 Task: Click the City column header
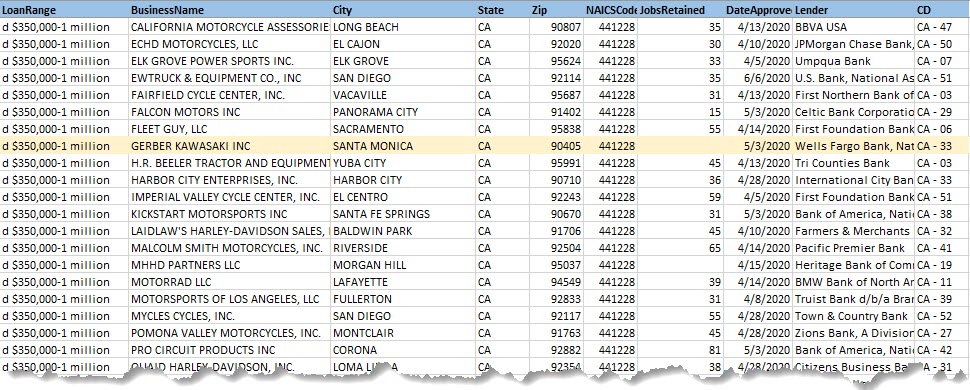tap(403, 11)
